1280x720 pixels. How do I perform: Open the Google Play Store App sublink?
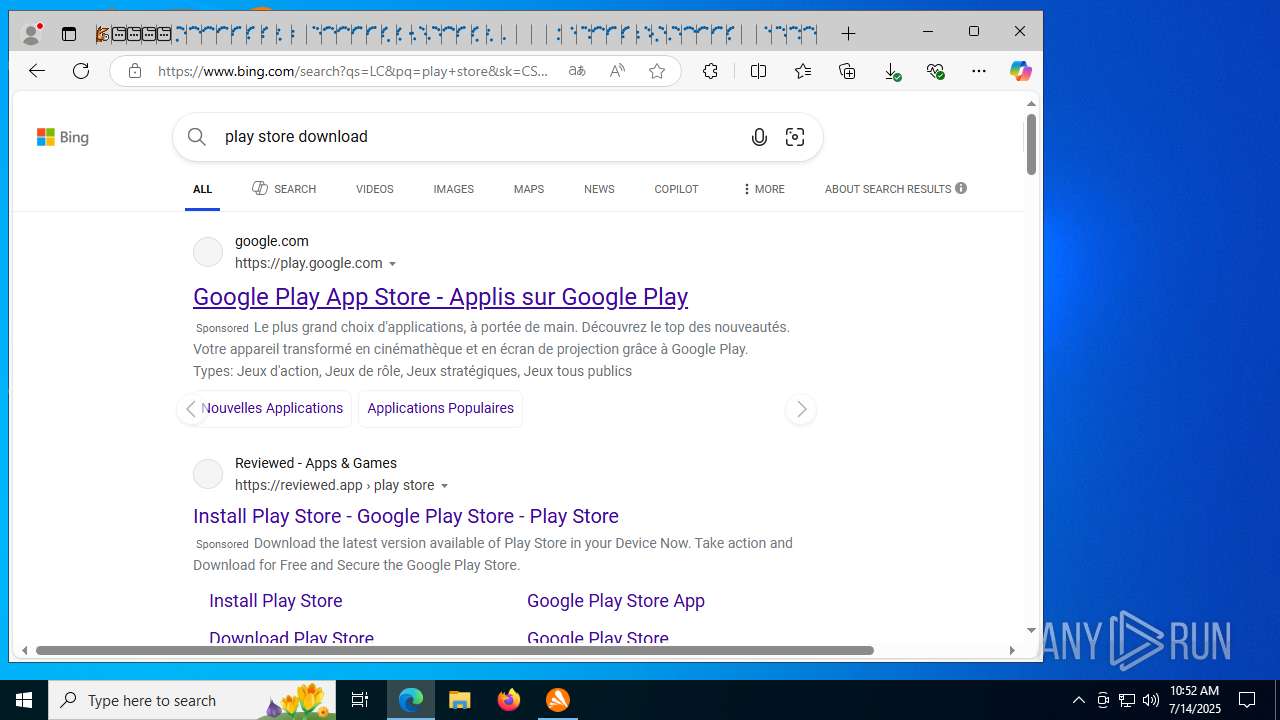coord(616,601)
